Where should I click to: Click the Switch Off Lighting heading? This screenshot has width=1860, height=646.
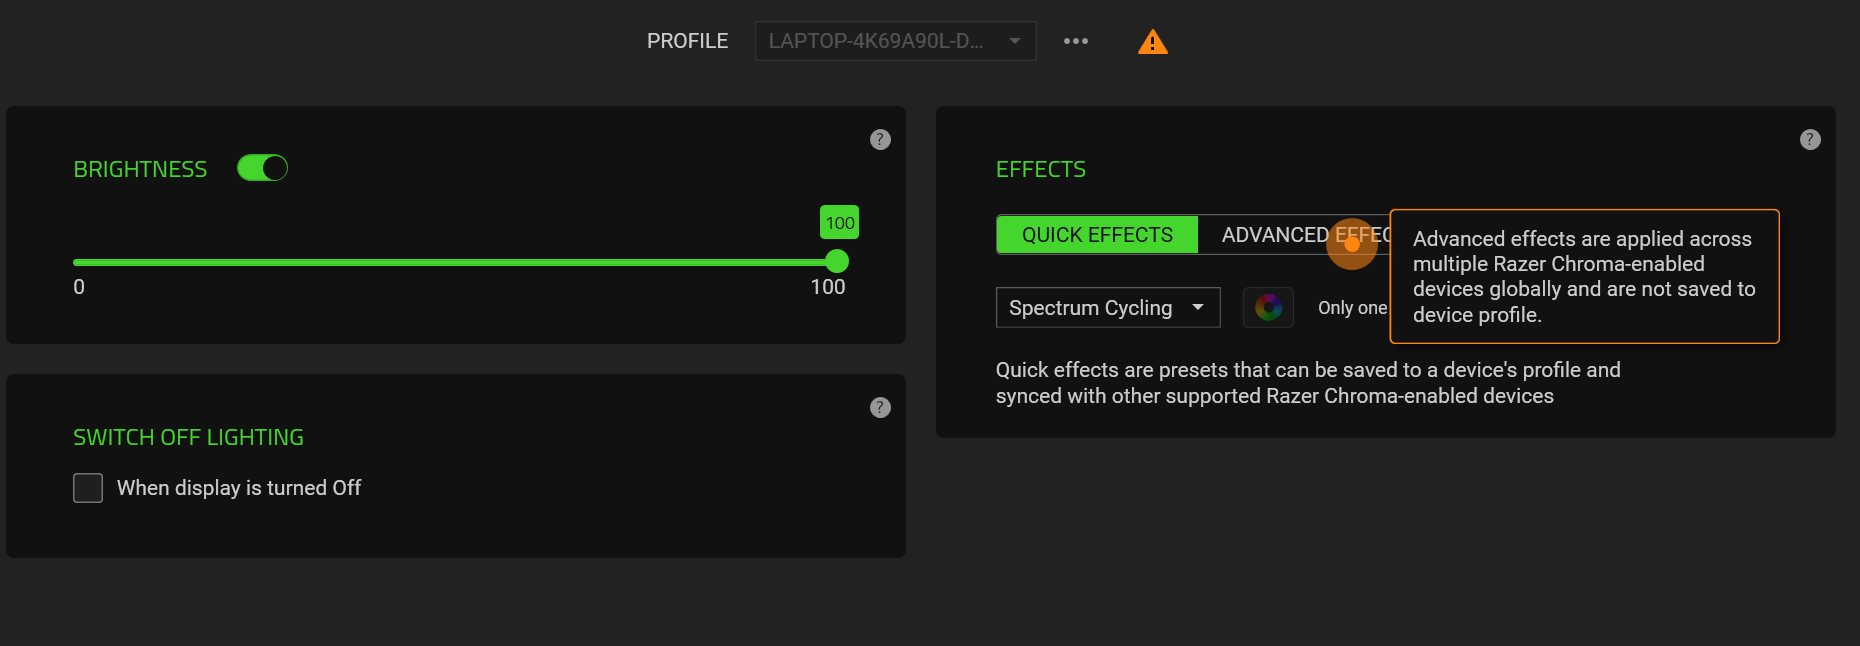(x=188, y=437)
